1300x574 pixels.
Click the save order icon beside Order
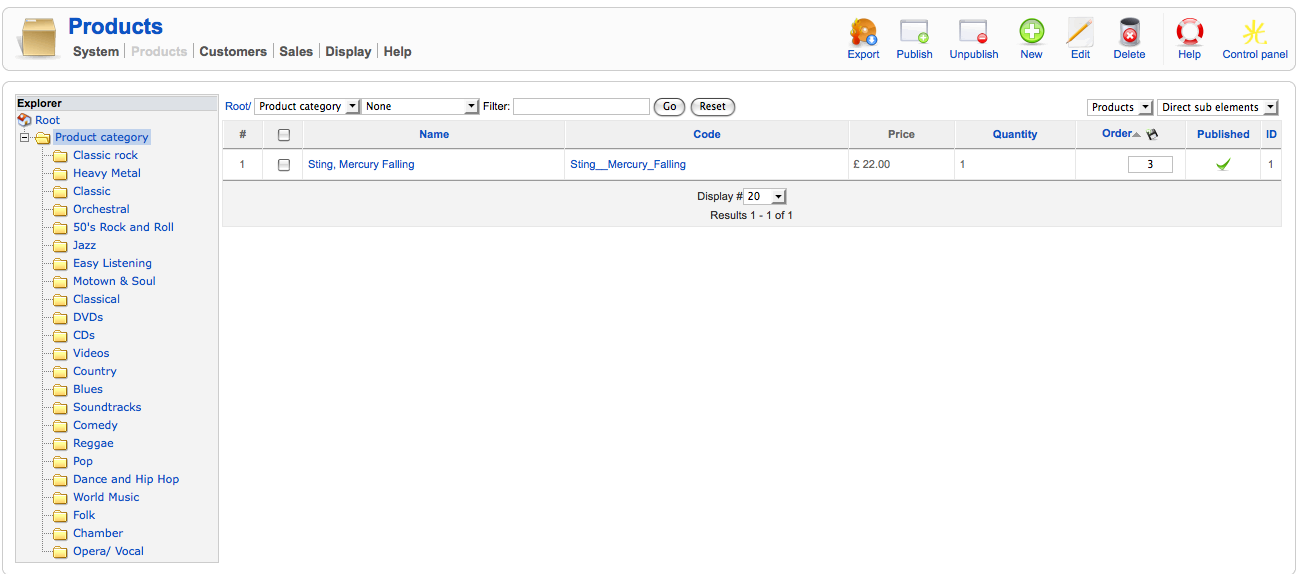[1152, 134]
